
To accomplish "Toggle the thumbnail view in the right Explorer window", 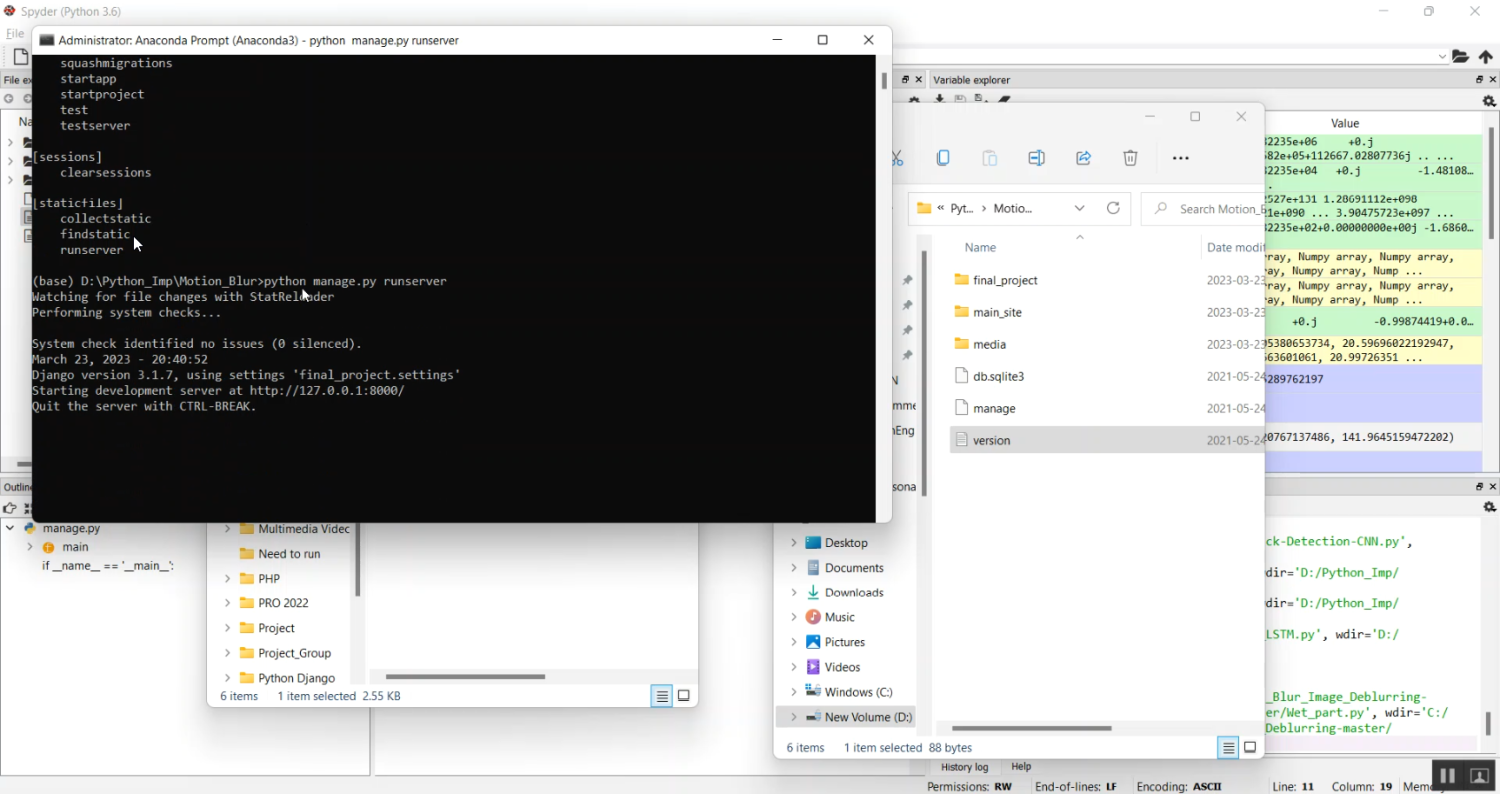I will 1250,747.
